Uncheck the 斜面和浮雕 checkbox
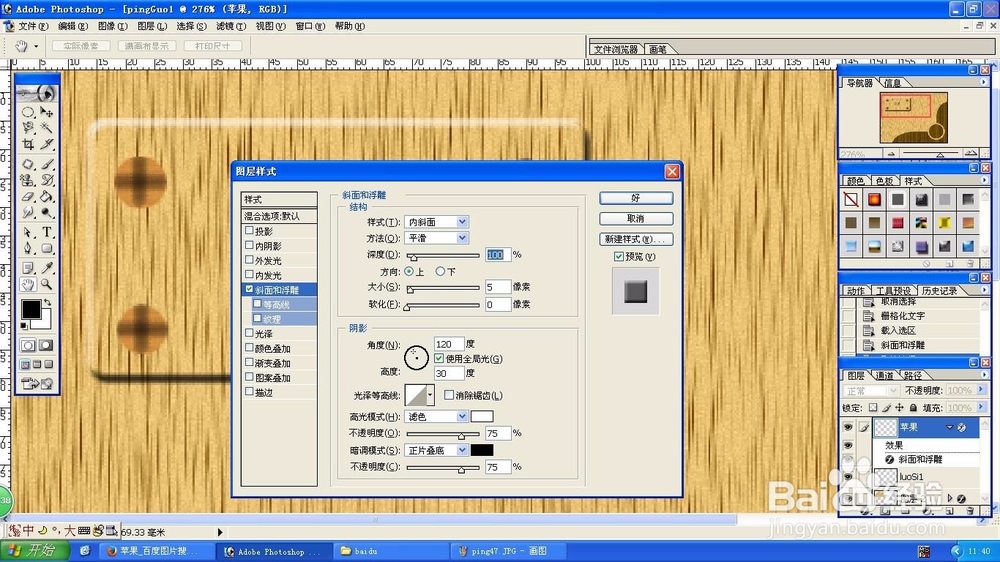Viewport: 1000px width, 562px height. pyautogui.click(x=249, y=289)
